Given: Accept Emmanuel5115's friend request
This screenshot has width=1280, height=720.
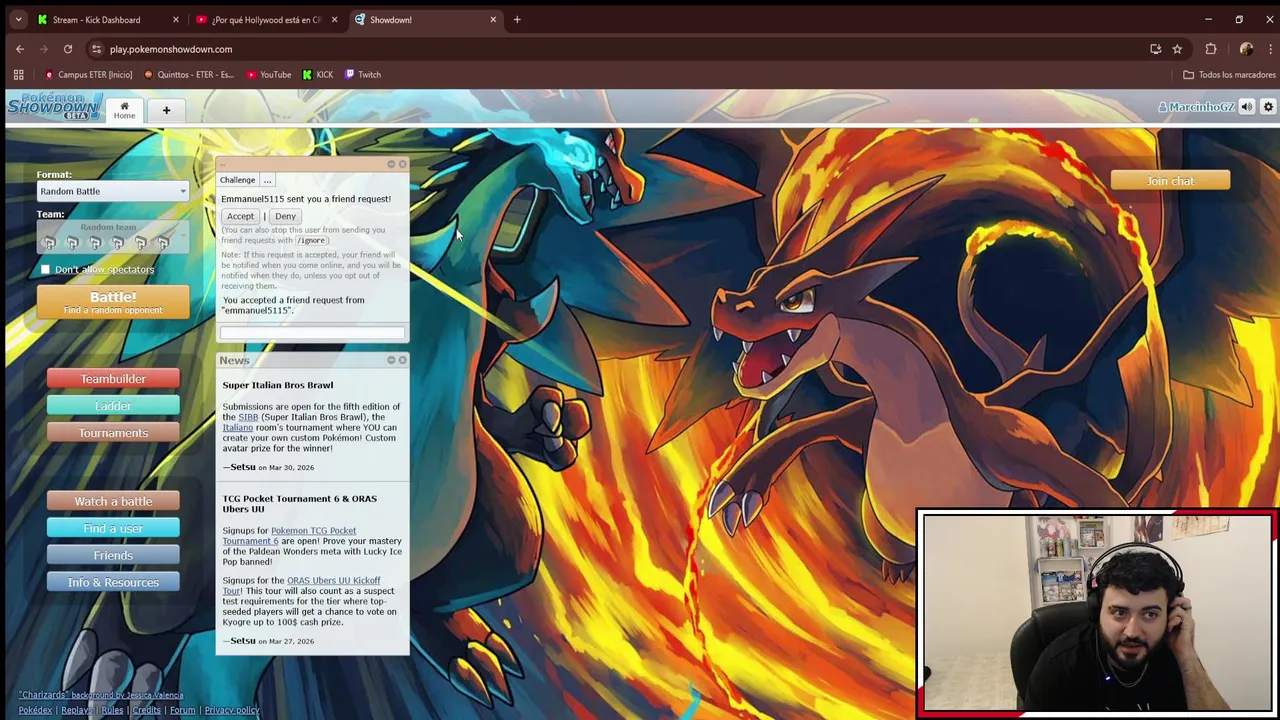Looking at the screenshot, I should click(x=240, y=216).
